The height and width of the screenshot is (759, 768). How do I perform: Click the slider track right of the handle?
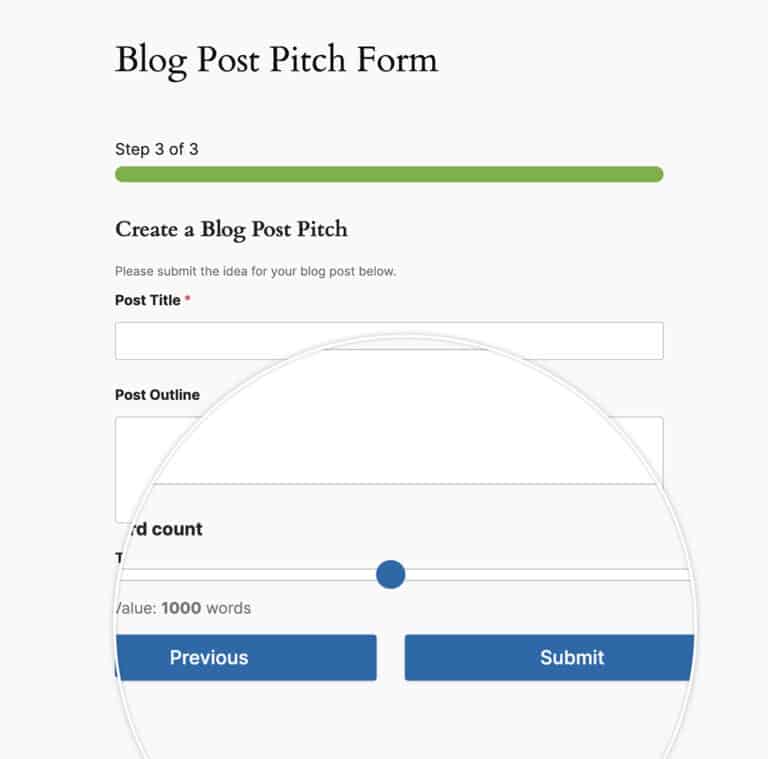point(548,575)
